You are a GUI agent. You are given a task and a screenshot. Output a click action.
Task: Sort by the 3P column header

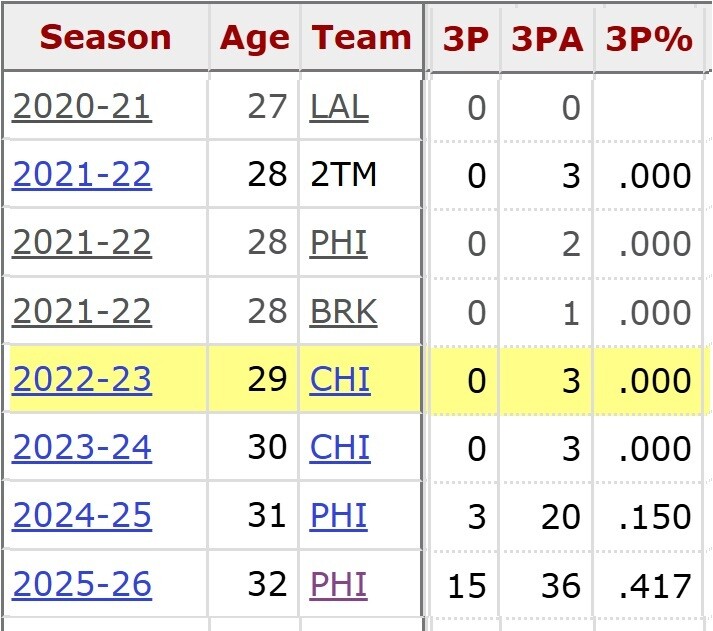click(x=465, y=38)
